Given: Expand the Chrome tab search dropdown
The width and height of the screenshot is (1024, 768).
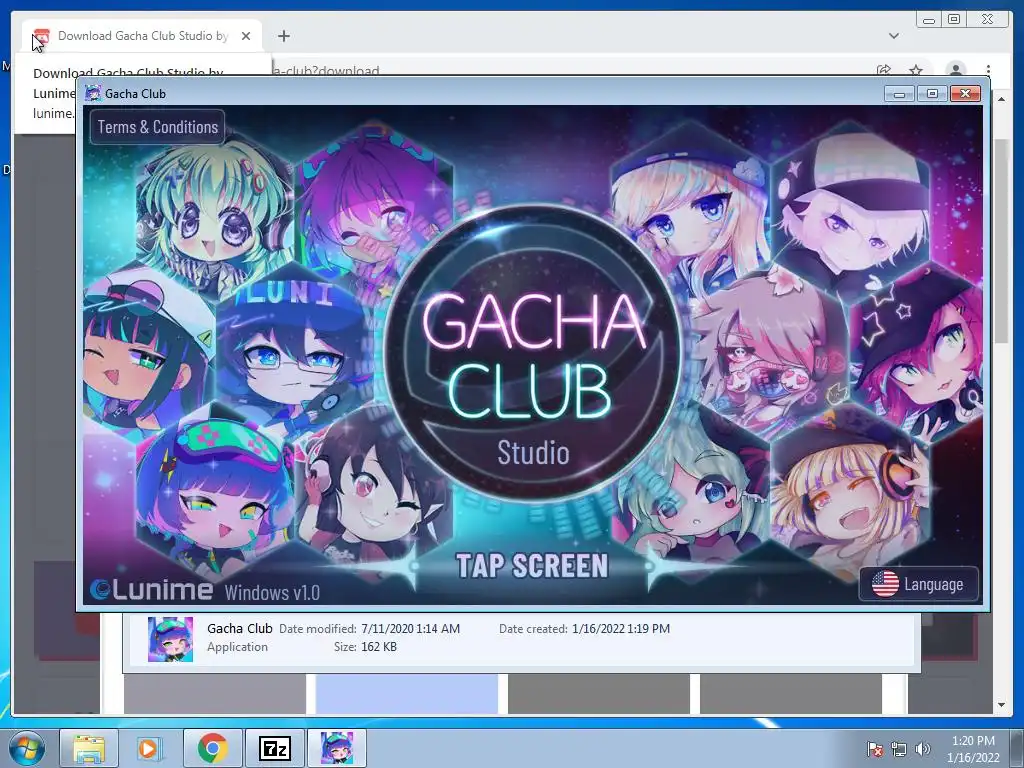Looking at the screenshot, I should pyautogui.click(x=893, y=36).
